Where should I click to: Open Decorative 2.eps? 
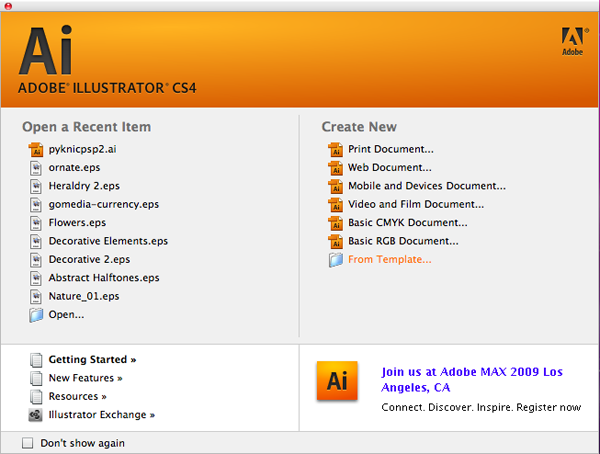click(89, 260)
